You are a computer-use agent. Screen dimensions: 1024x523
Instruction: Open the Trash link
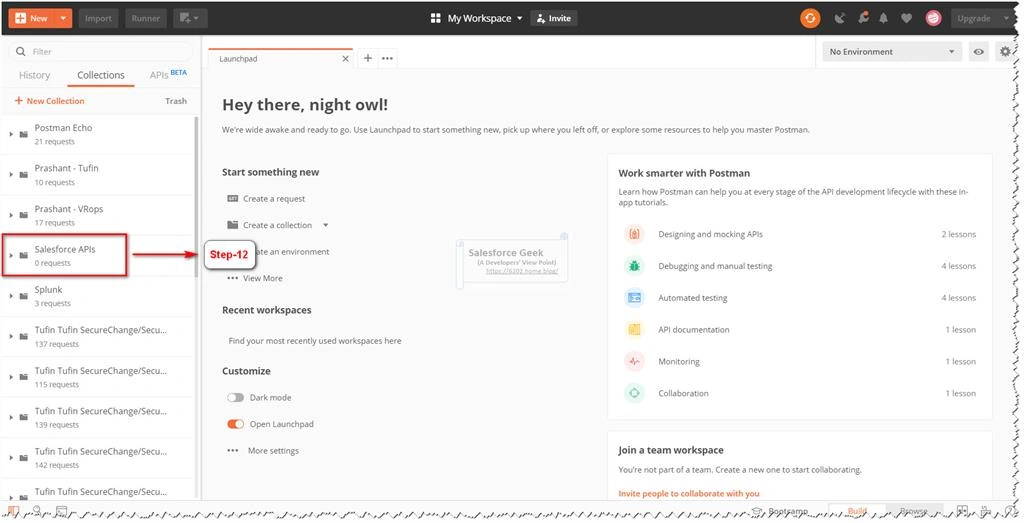click(x=176, y=101)
